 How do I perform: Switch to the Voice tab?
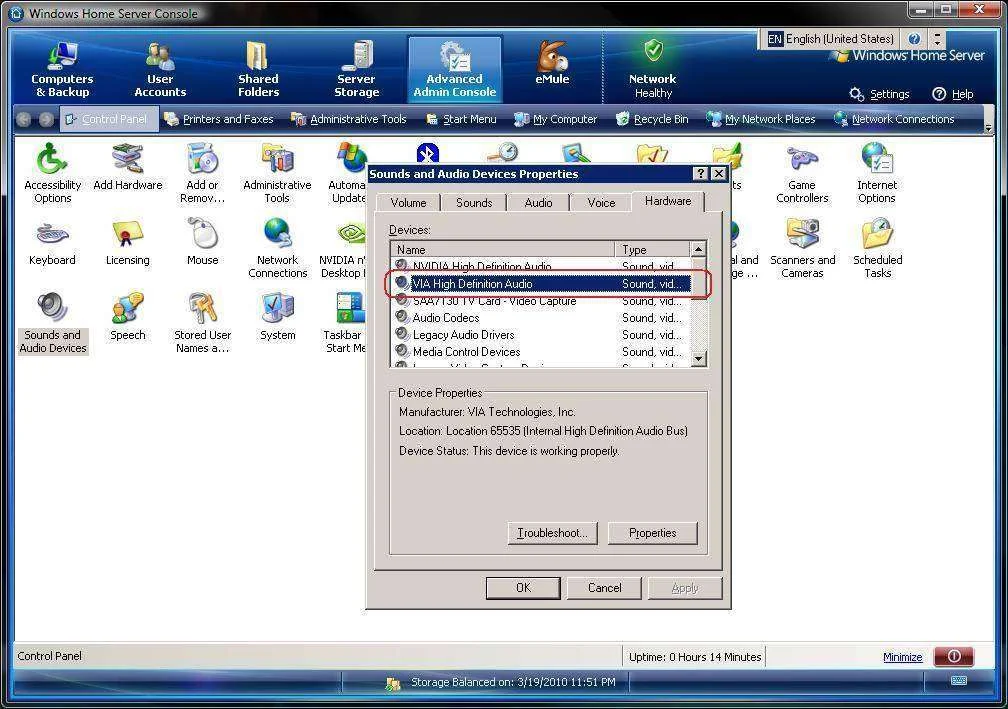(x=601, y=202)
